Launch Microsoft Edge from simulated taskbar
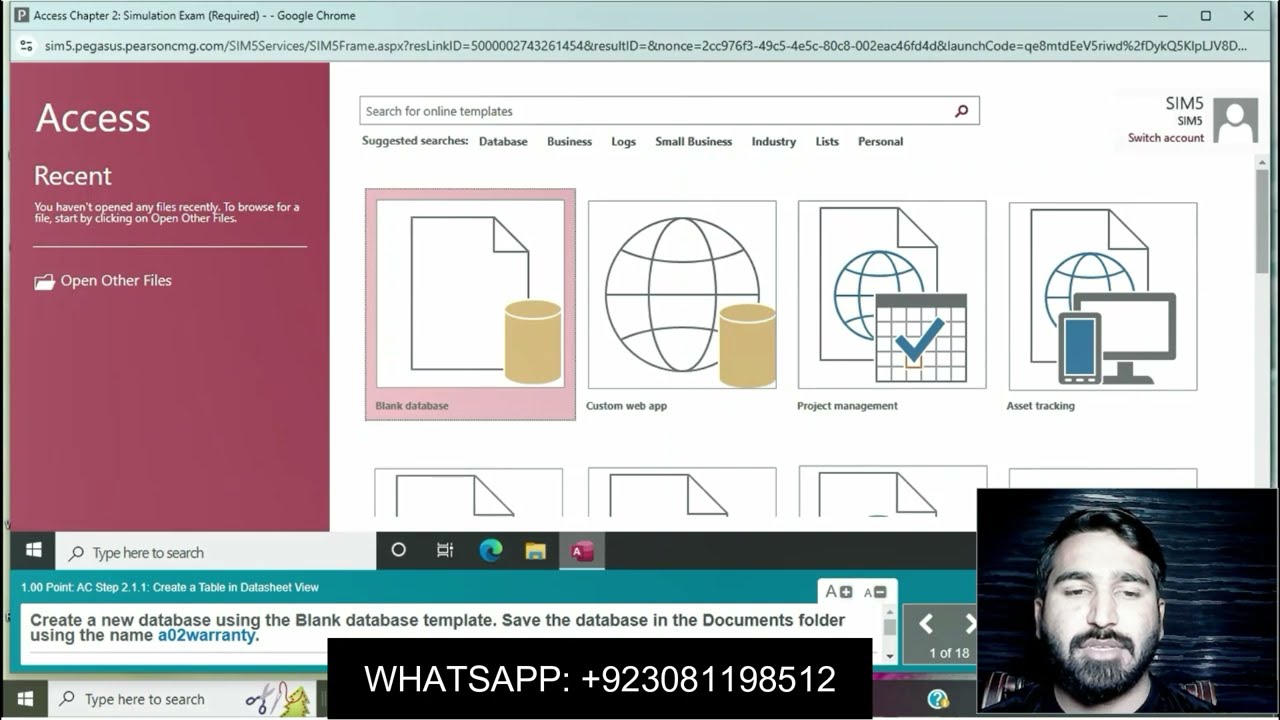This screenshot has width=1280, height=720. 490,550
